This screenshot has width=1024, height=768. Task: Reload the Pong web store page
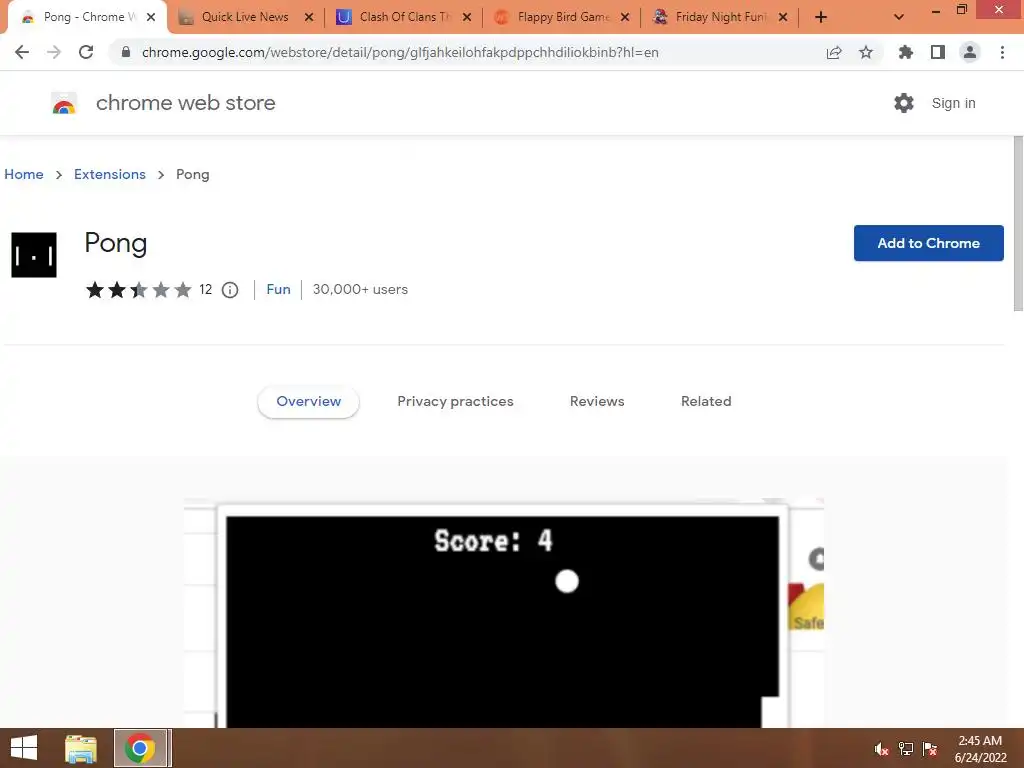86,52
